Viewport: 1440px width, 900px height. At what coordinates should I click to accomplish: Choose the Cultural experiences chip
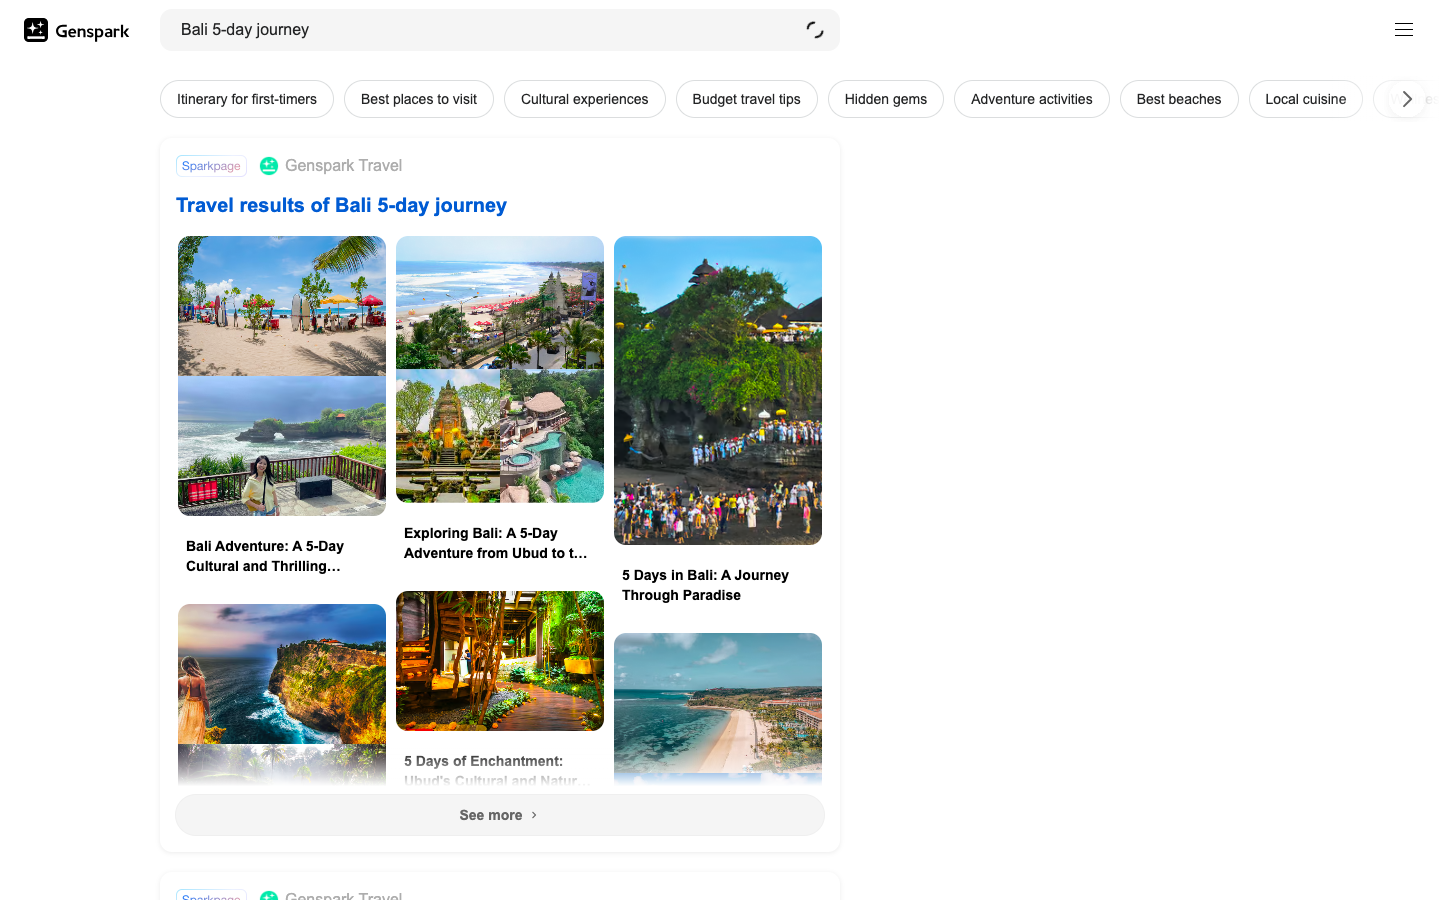[585, 99]
